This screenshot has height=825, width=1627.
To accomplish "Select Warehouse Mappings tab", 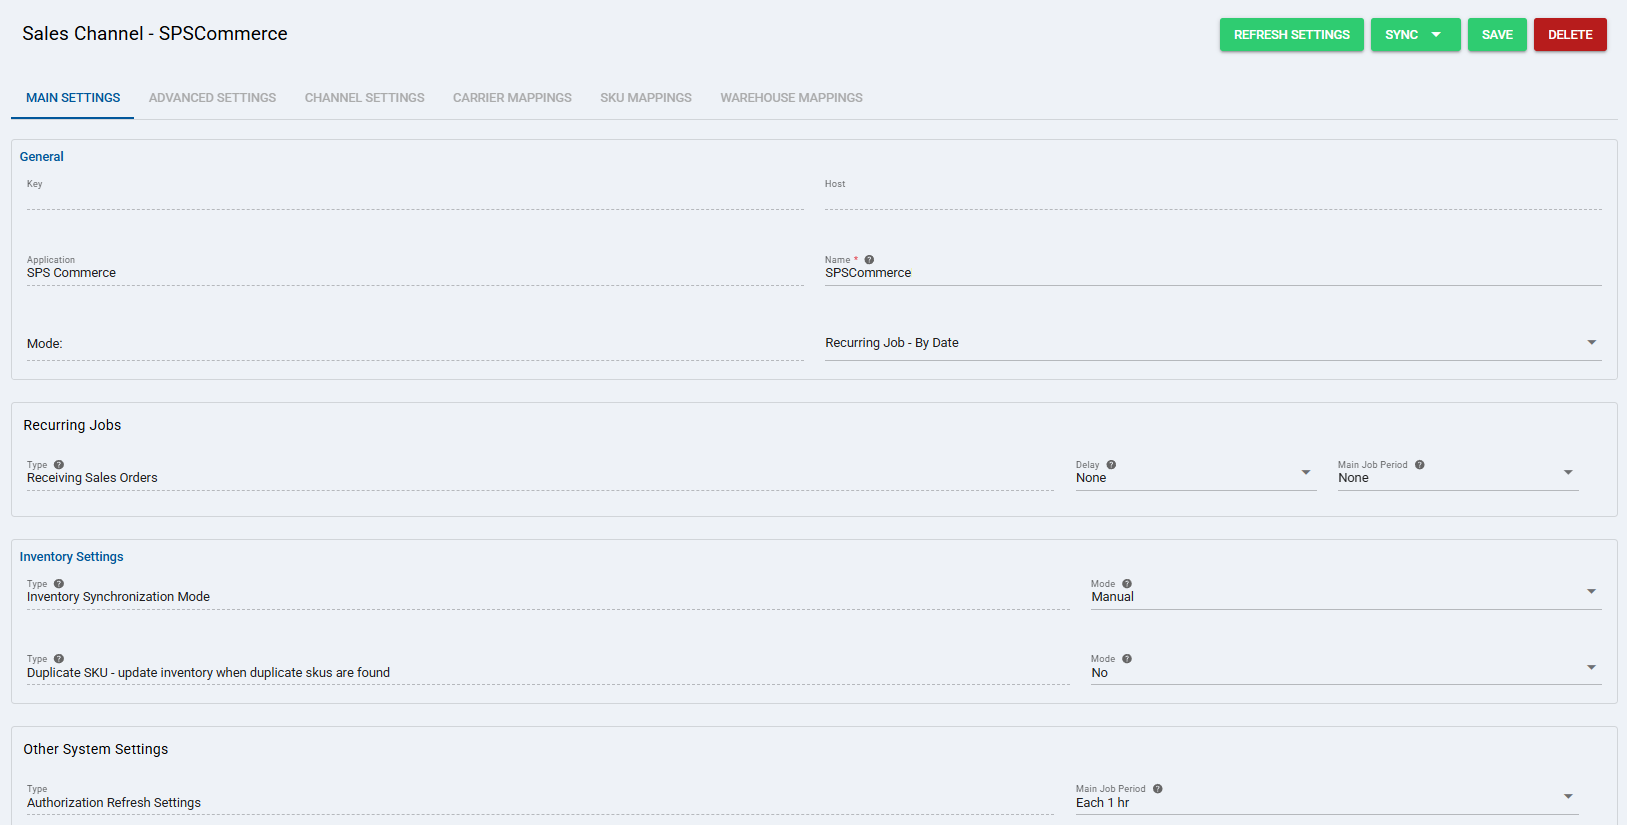I will [x=791, y=98].
